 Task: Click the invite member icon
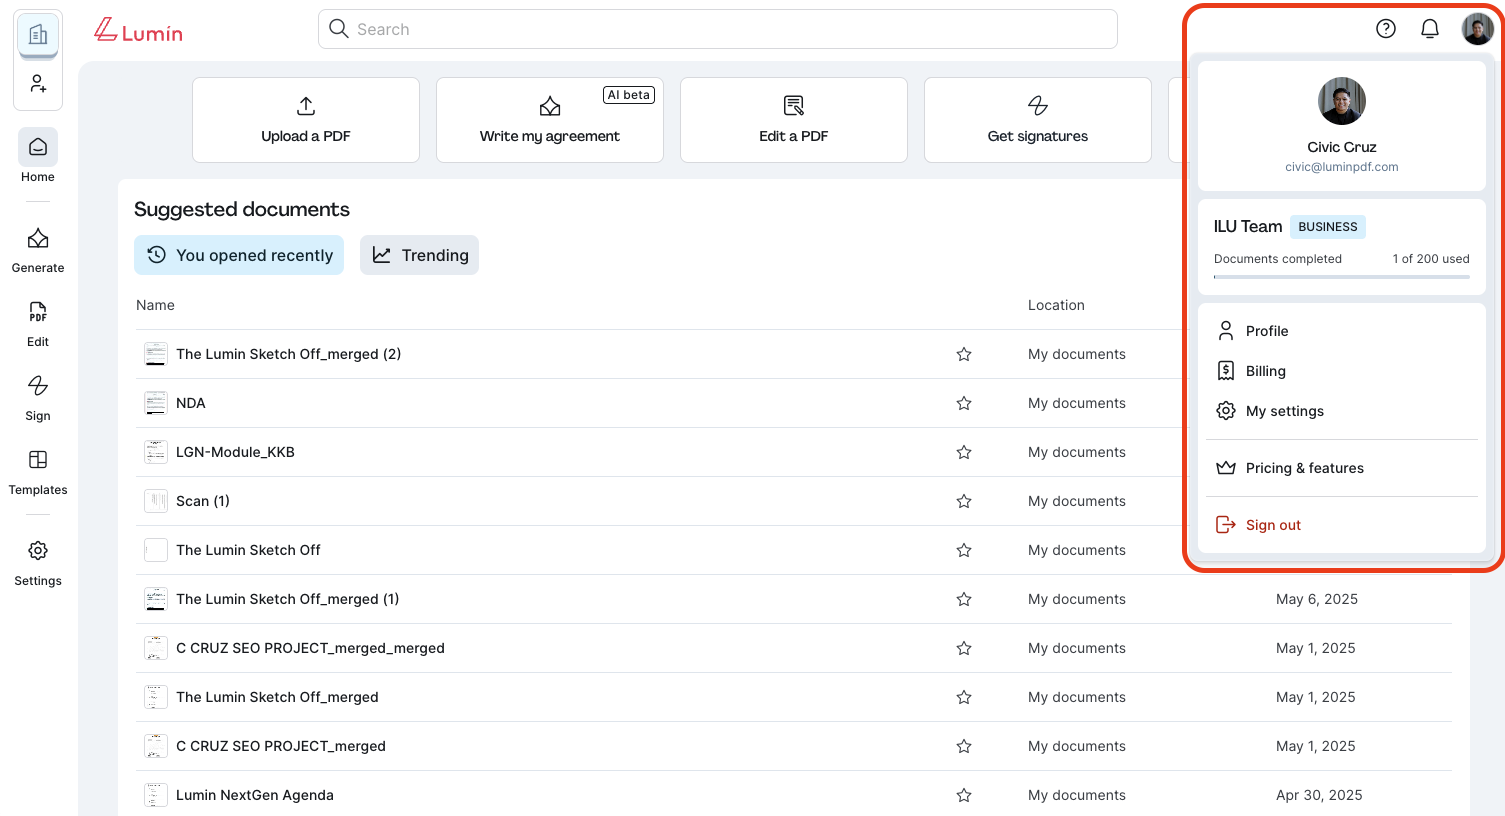[x=38, y=84]
